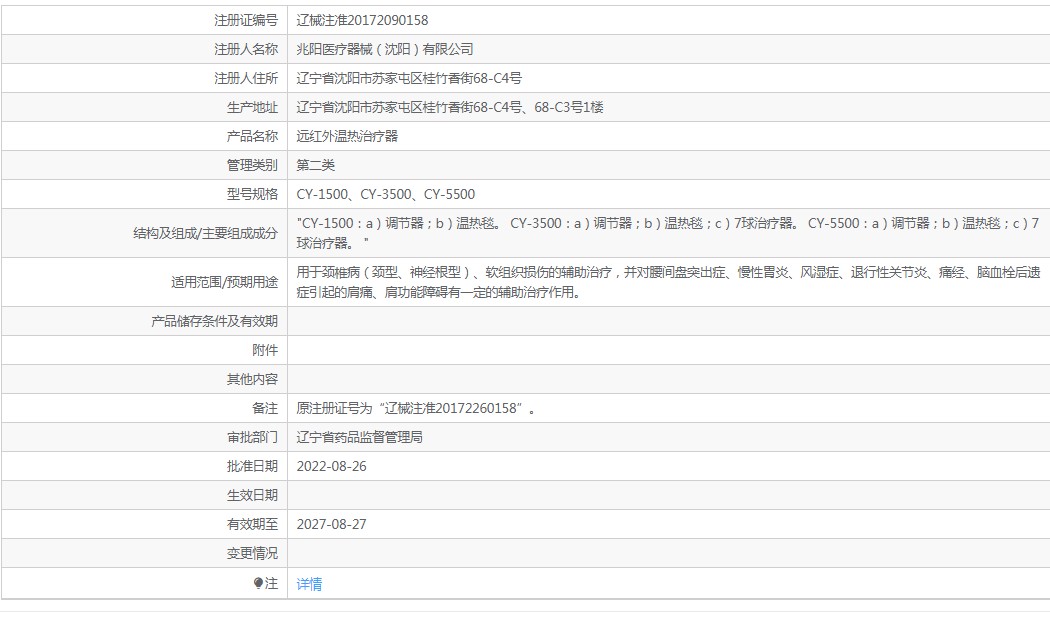Click the 审批部门 label
Viewport: 1050px width, 639px height.
point(252,437)
